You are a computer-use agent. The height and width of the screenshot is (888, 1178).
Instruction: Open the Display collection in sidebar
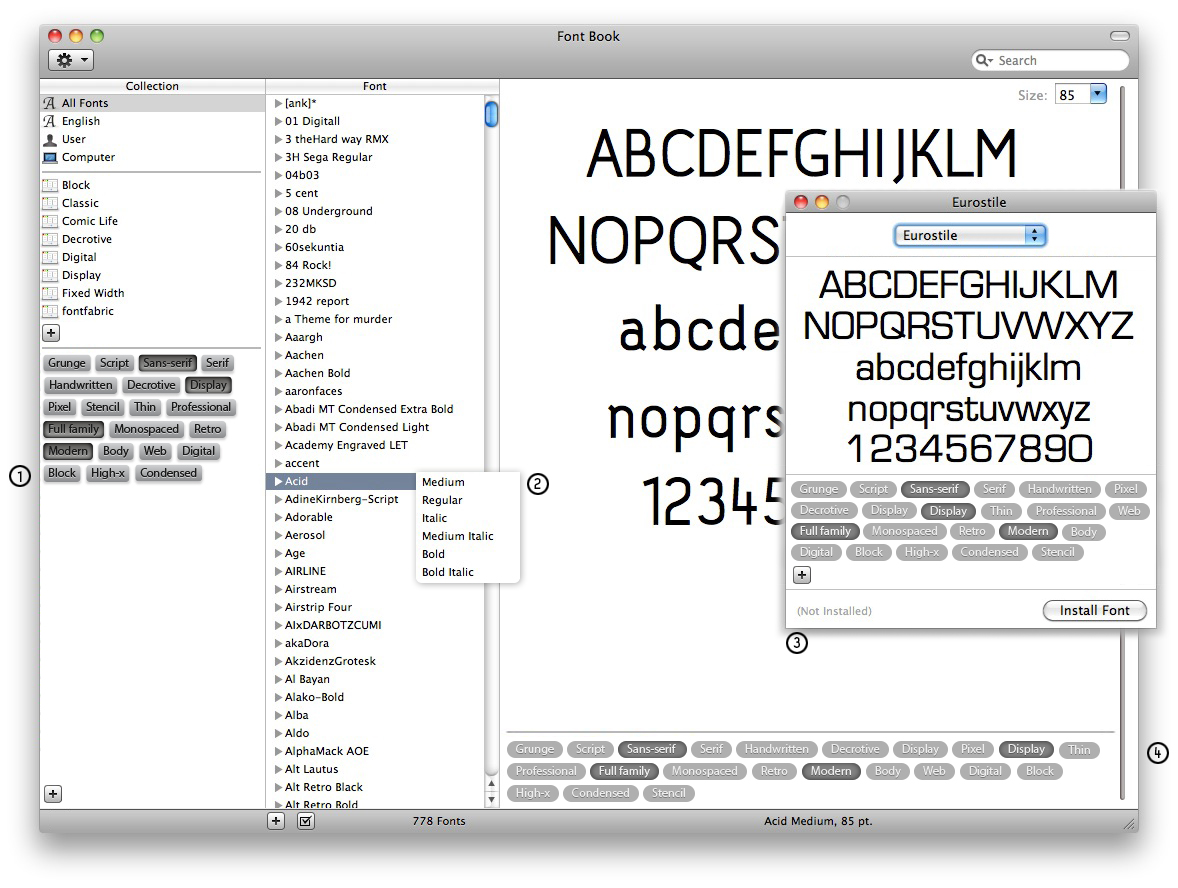coord(153,275)
